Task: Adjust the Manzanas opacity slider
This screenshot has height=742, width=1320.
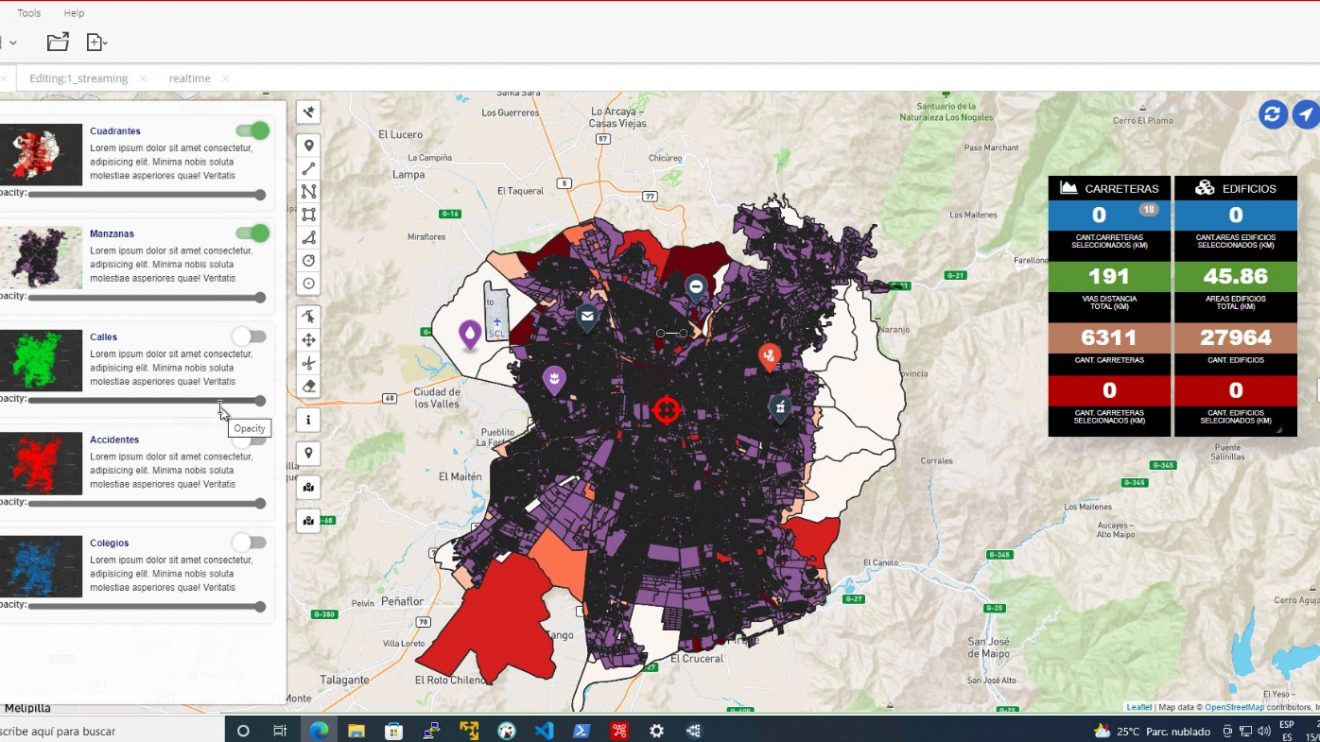Action: tap(146, 297)
